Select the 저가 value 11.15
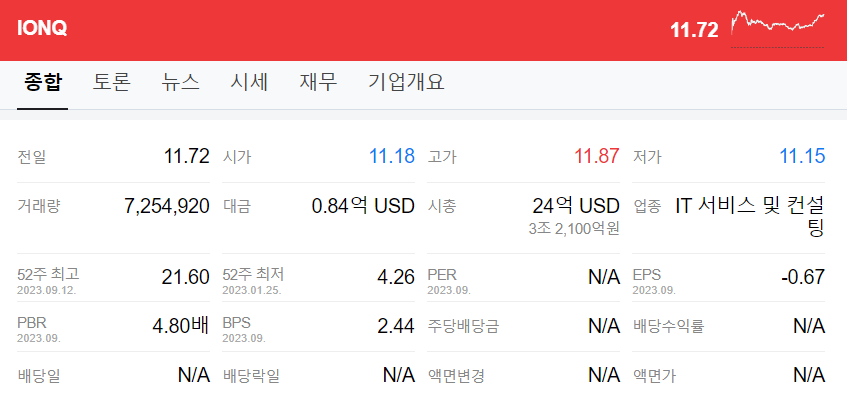The image size is (847, 398). (x=802, y=157)
